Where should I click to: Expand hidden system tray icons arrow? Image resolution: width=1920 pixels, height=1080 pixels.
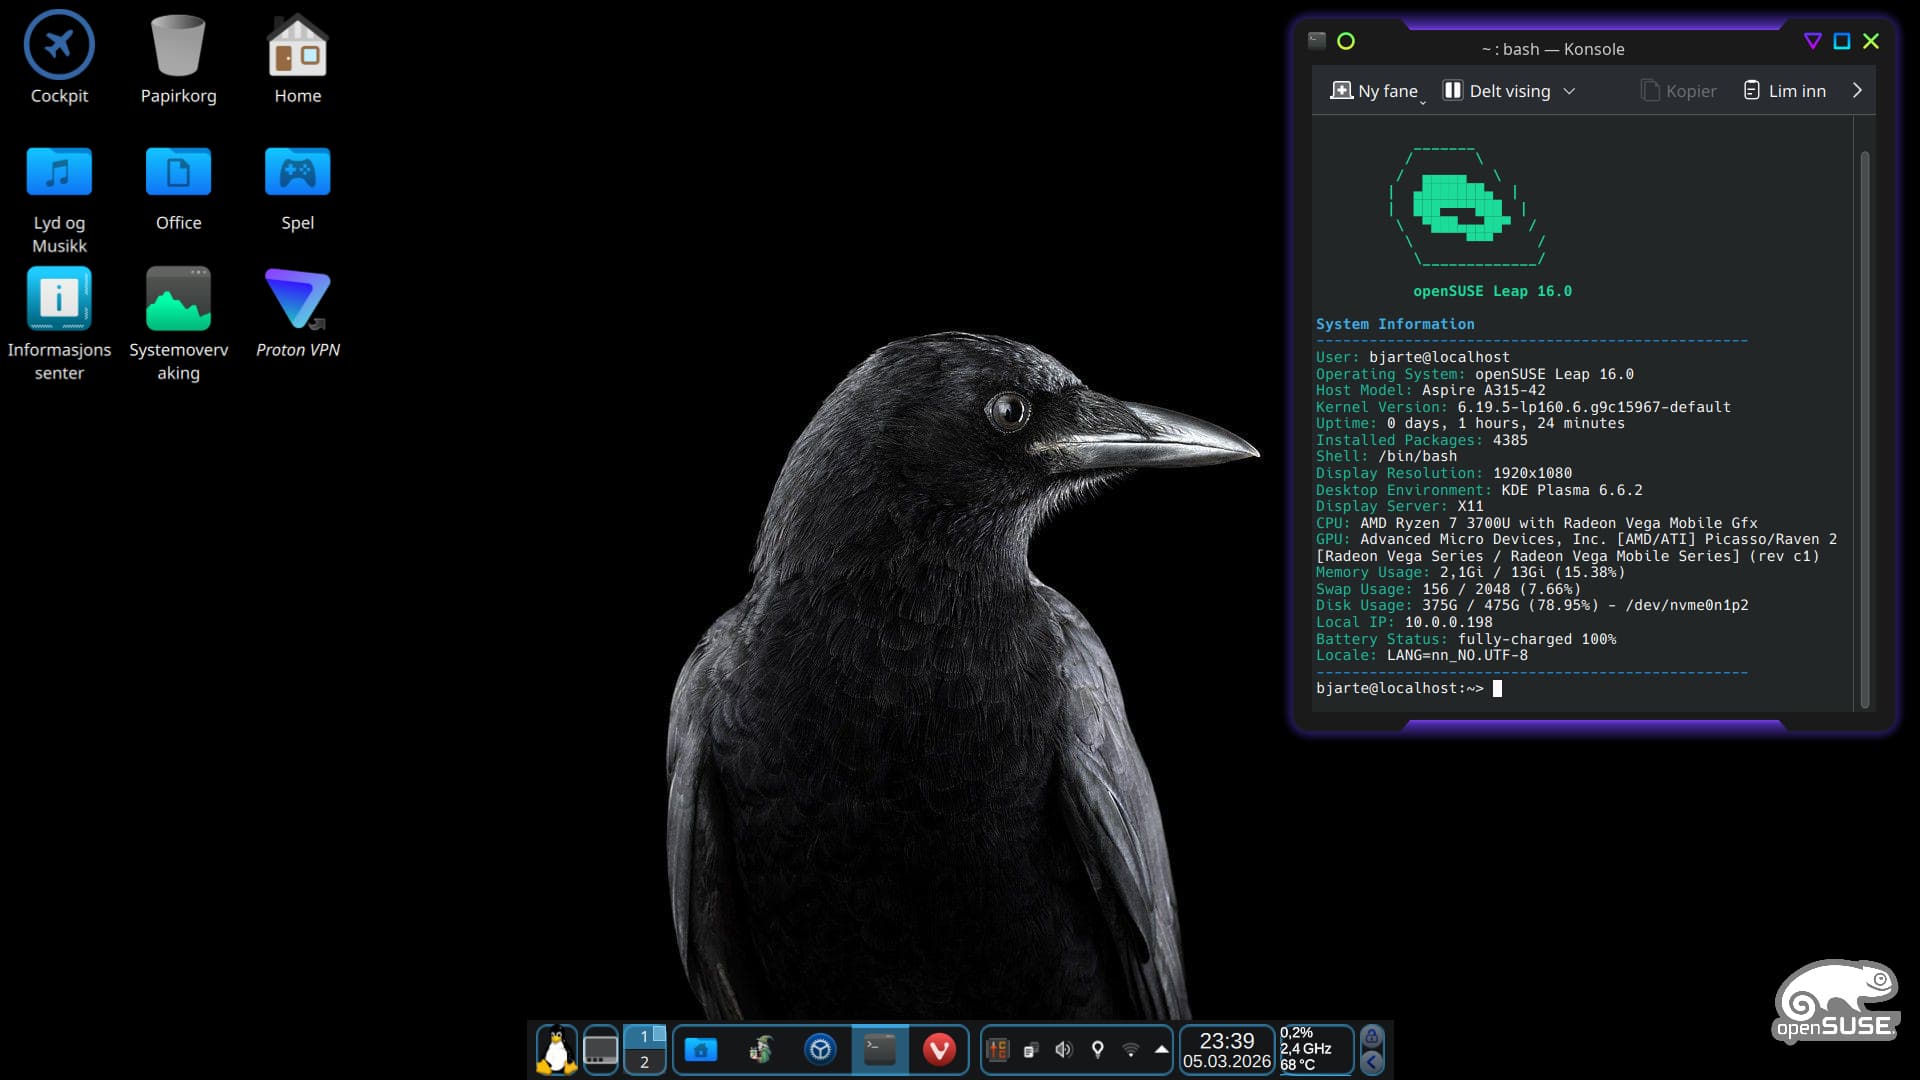tap(1161, 1049)
